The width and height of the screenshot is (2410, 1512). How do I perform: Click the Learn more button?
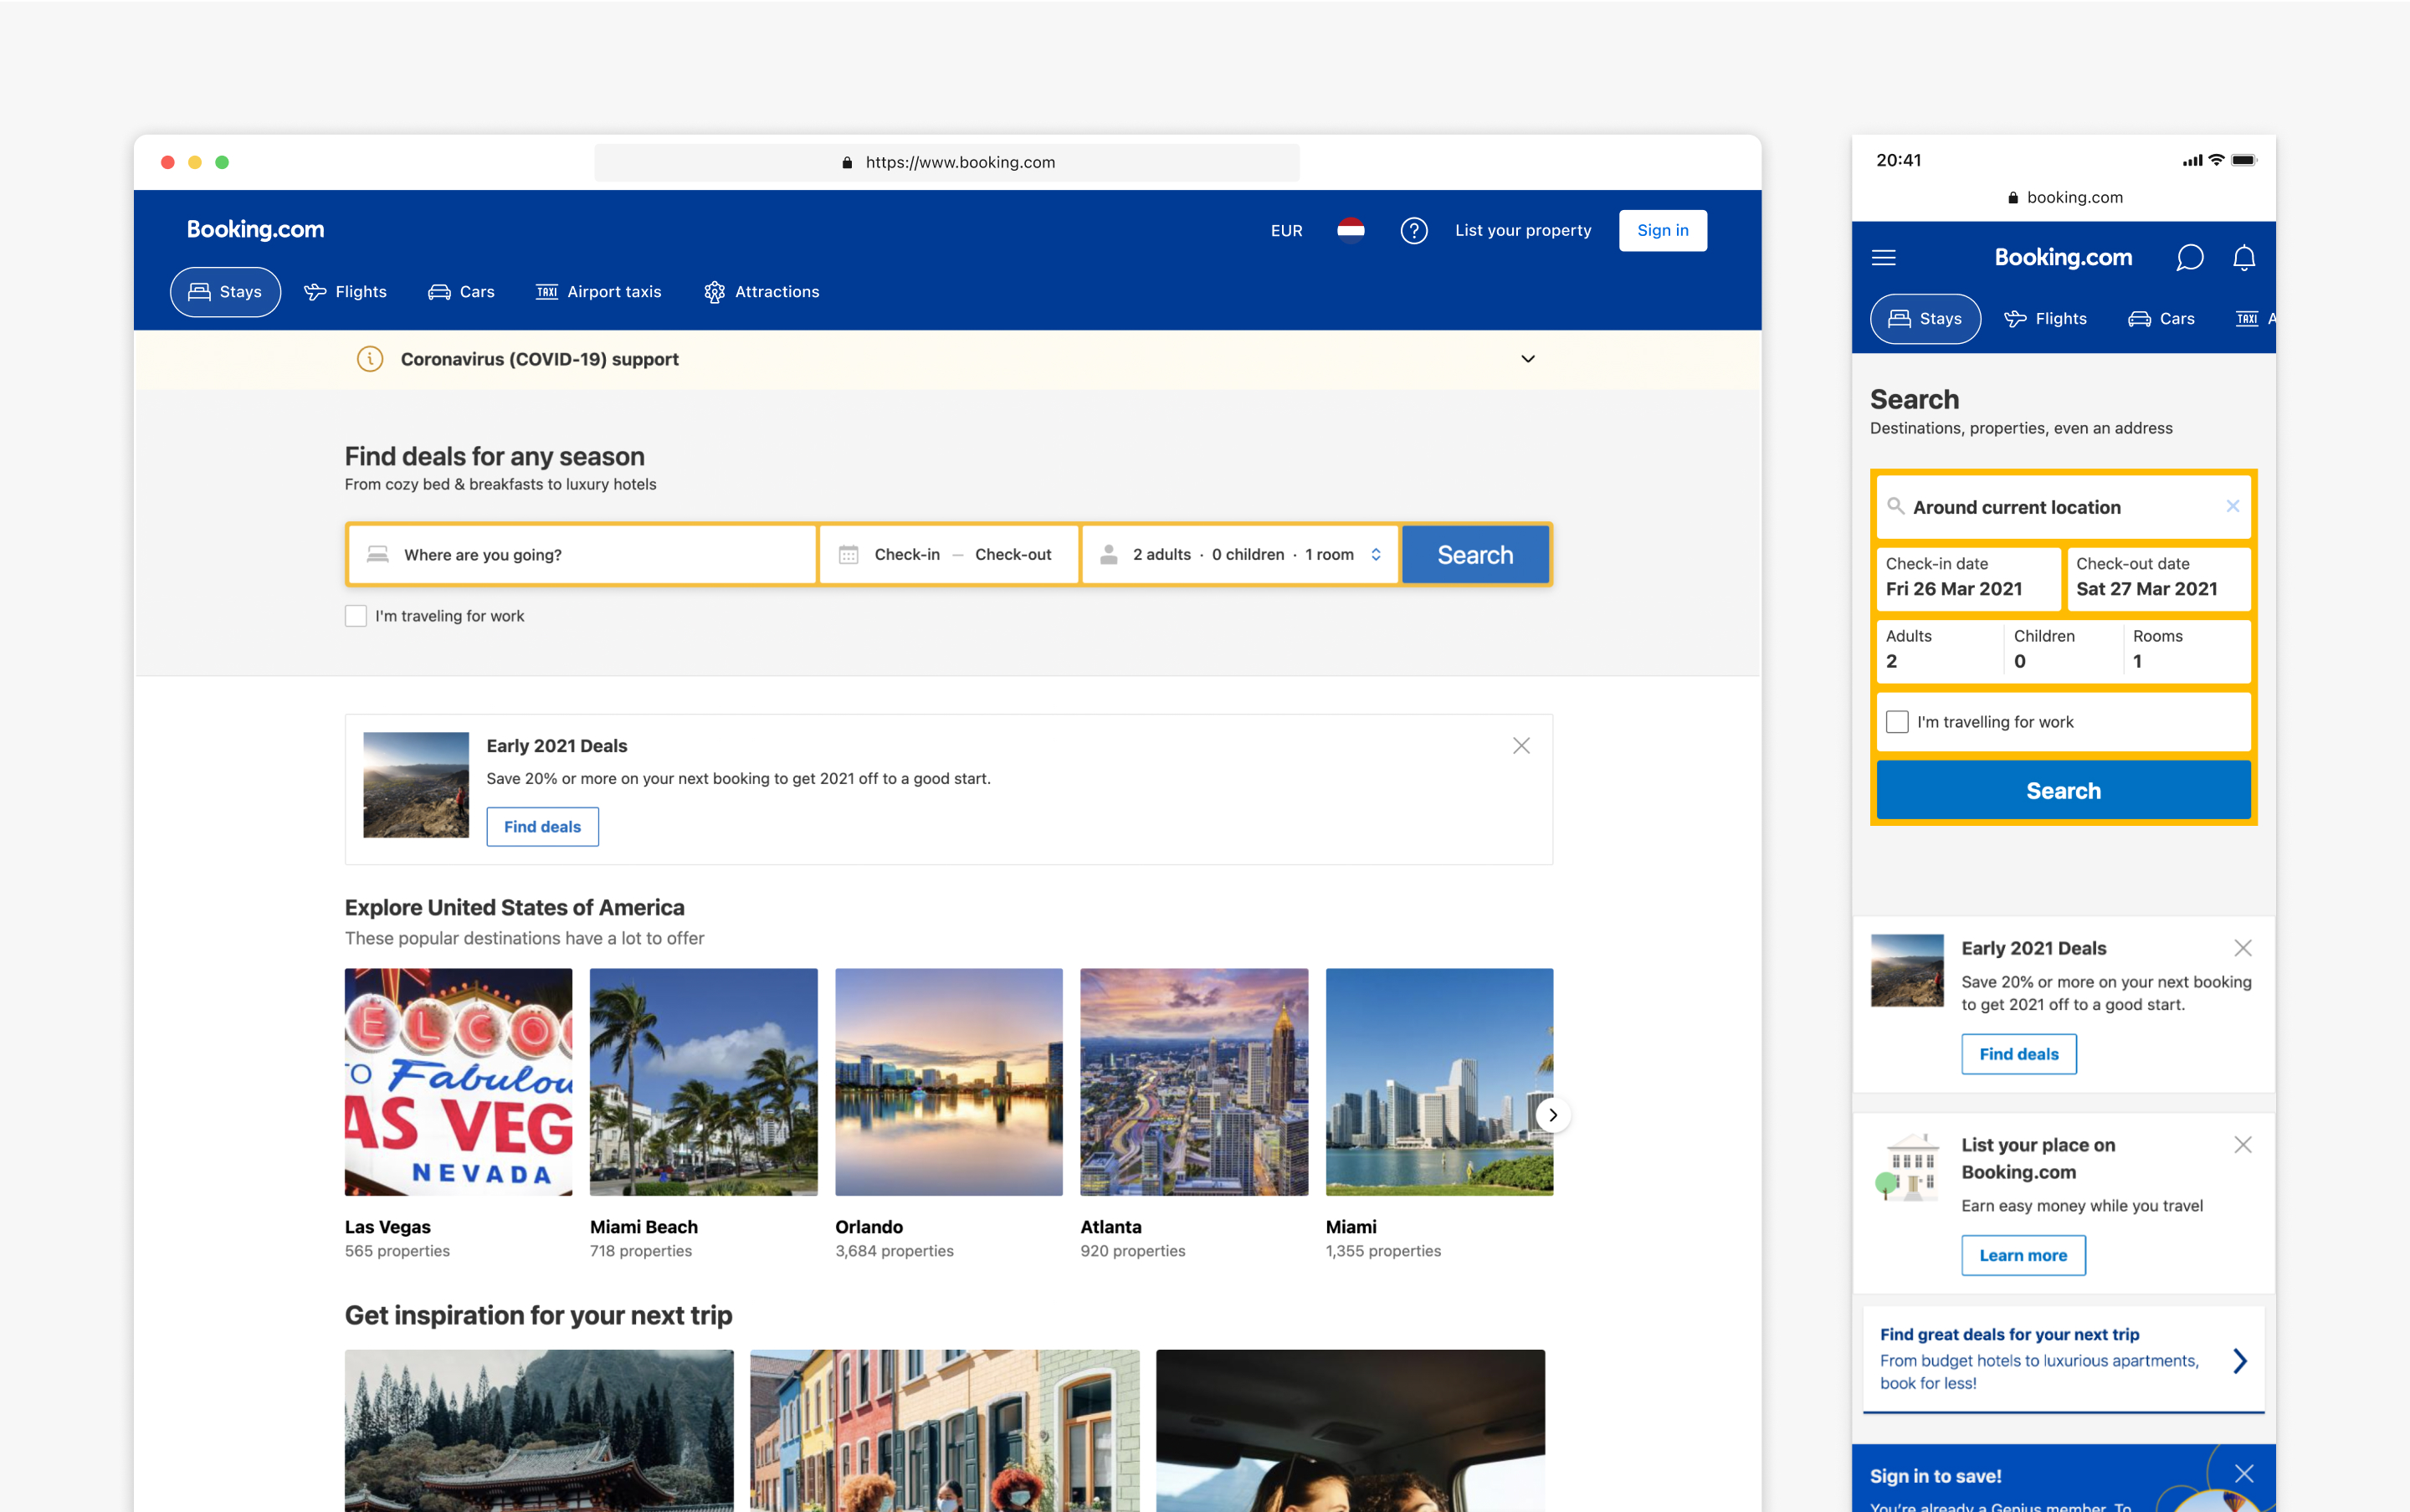2023,1255
